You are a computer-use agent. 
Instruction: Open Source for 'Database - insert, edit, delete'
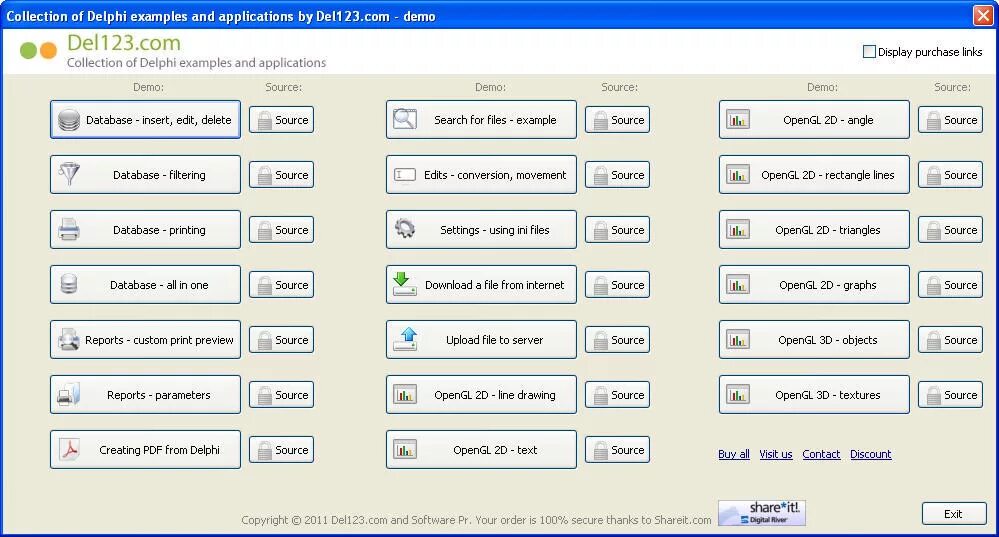click(x=282, y=120)
